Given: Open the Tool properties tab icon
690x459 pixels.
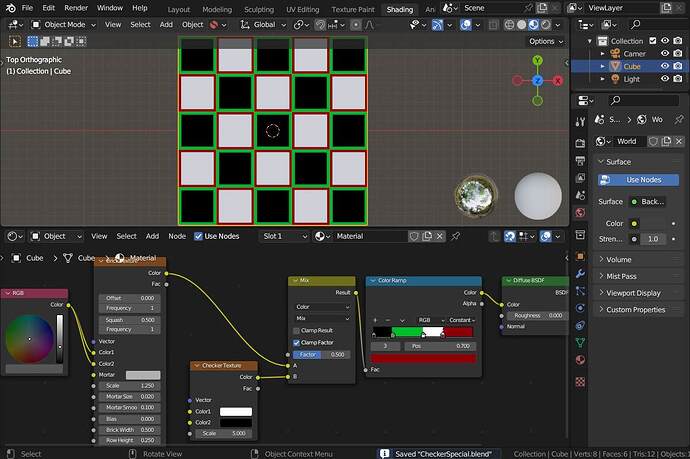Looking at the screenshot, I should 580,122.
